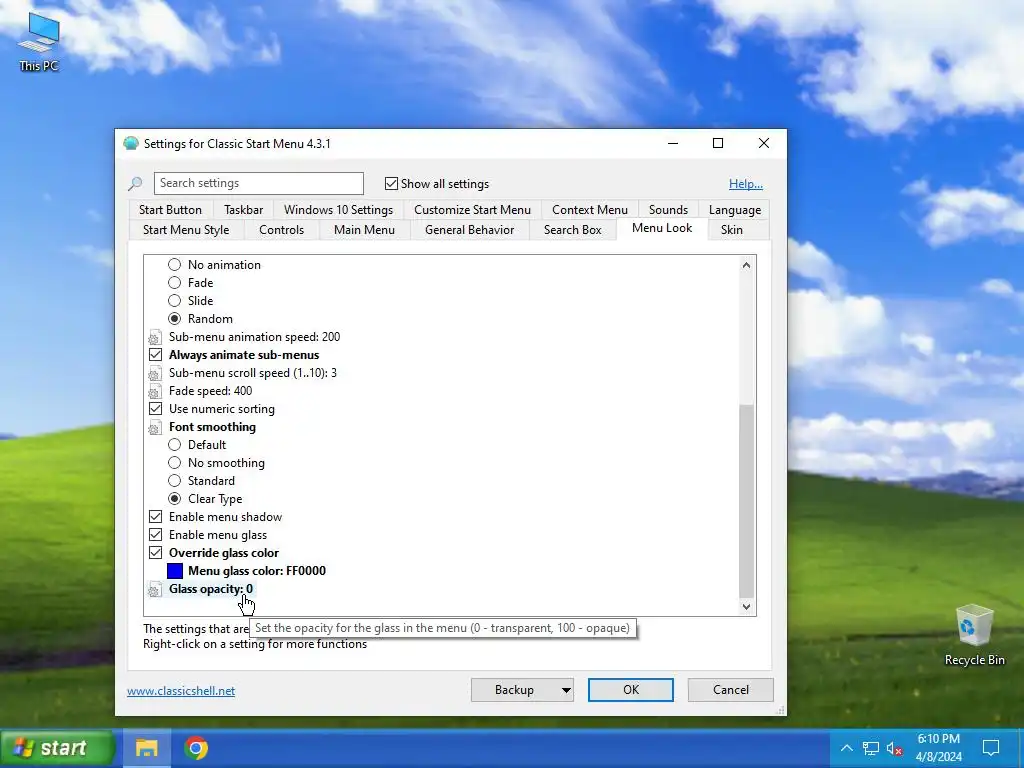1024x768 pixels.
Task: Select the Menu Look tab
Action: pos(662,228)
